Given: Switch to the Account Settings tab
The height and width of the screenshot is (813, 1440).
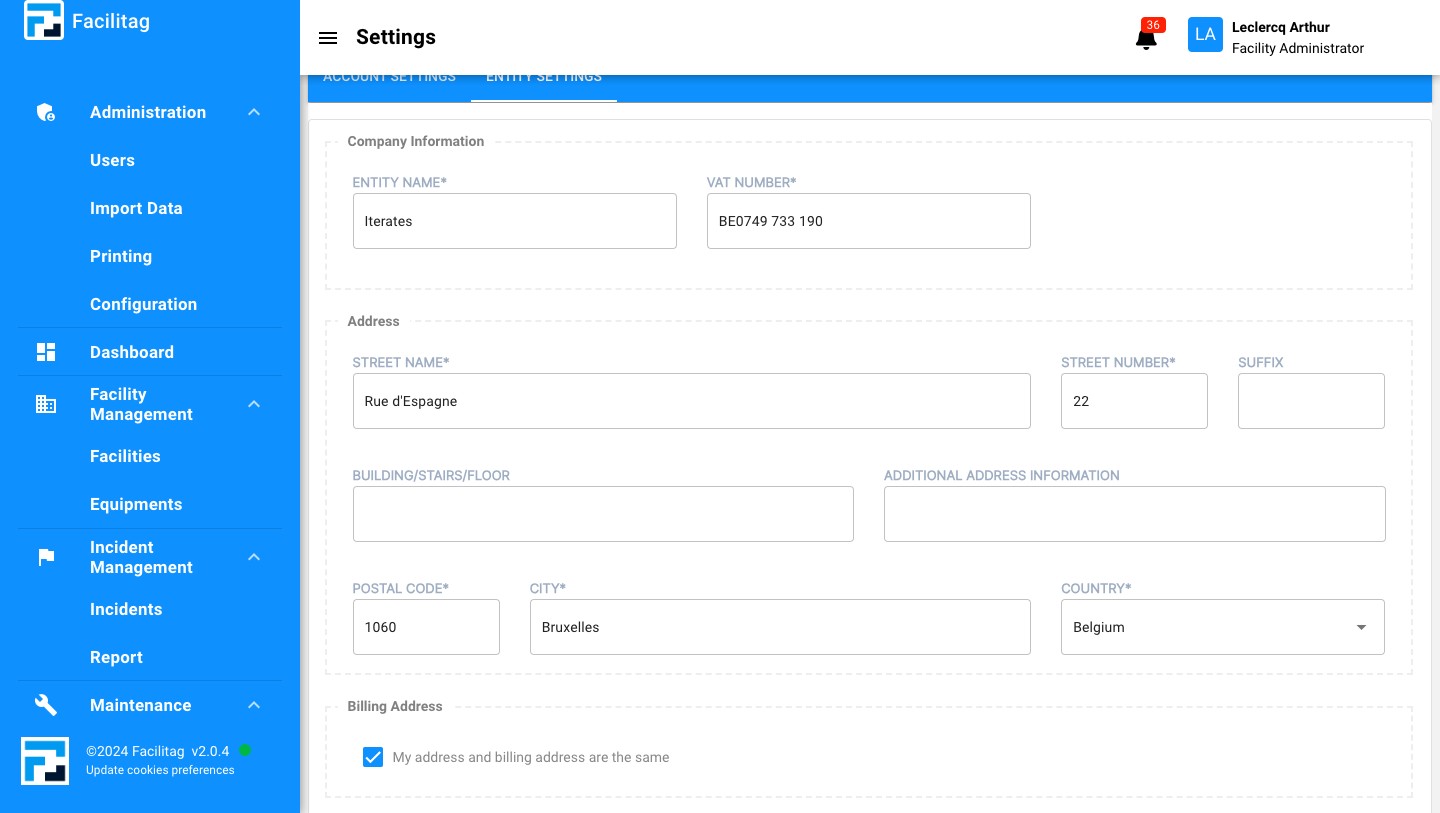Looking at the screenshot, I should [389, 76].
